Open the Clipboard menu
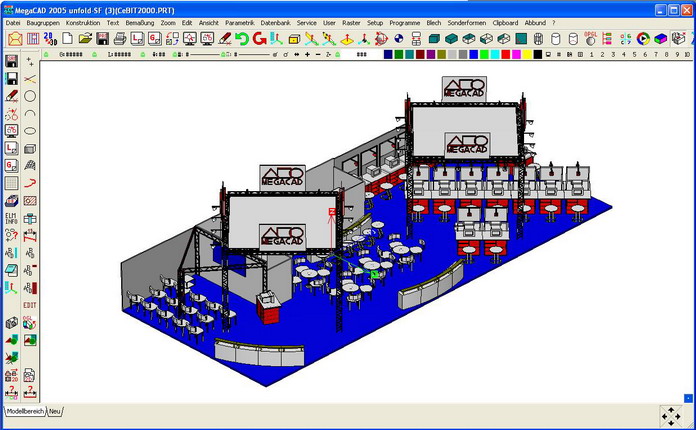696x430 pixels. point(505,23)
